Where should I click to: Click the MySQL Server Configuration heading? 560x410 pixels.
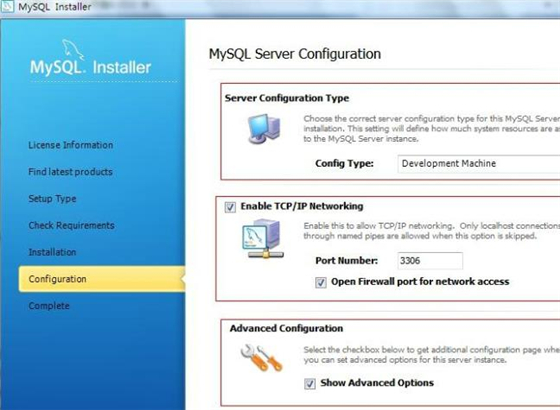[x=295, y=54]
